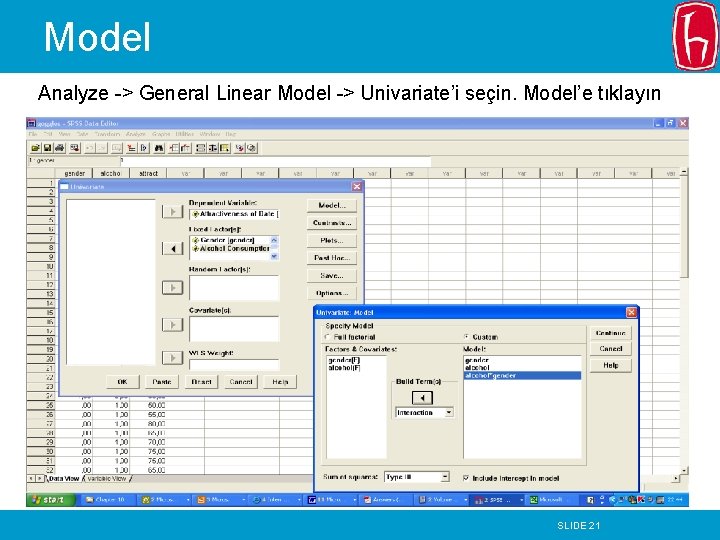Click Continue in the Univariate: Model dialog
This screenshot has width=720, height=540.
click(610, 332)
